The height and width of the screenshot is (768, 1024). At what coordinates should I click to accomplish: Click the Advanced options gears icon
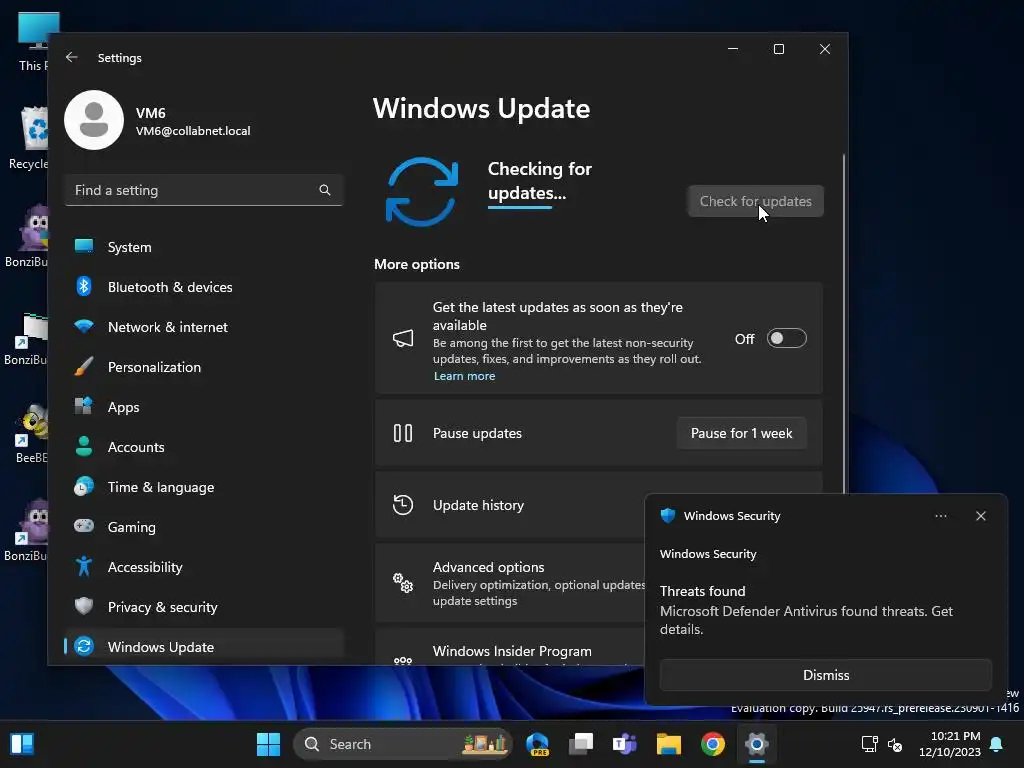(x=403, y=583)
